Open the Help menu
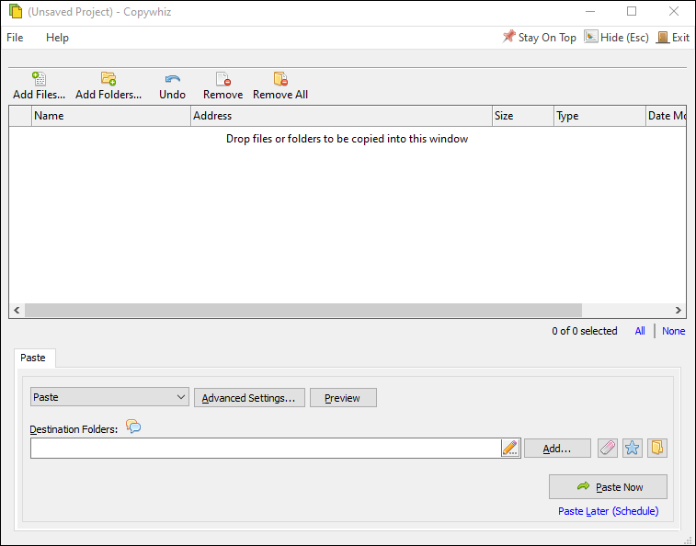 tap(57, 38)
